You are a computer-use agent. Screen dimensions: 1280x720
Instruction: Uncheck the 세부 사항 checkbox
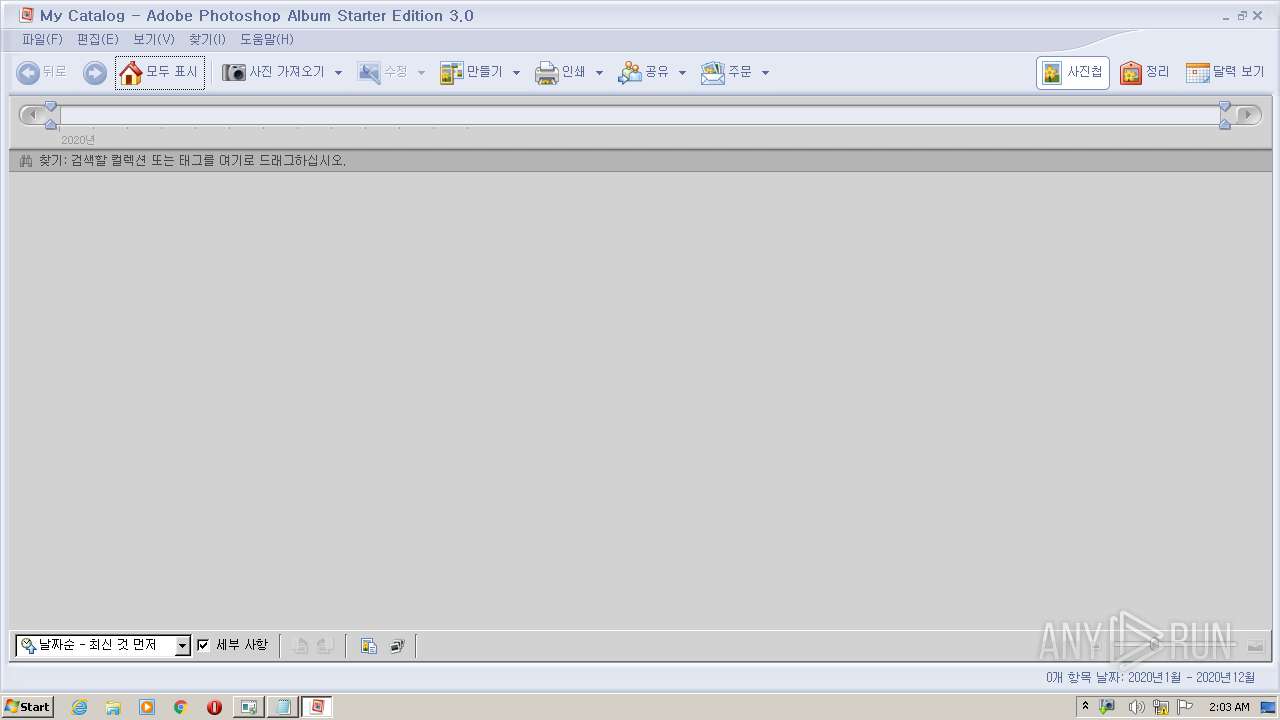tap(203, 645)
